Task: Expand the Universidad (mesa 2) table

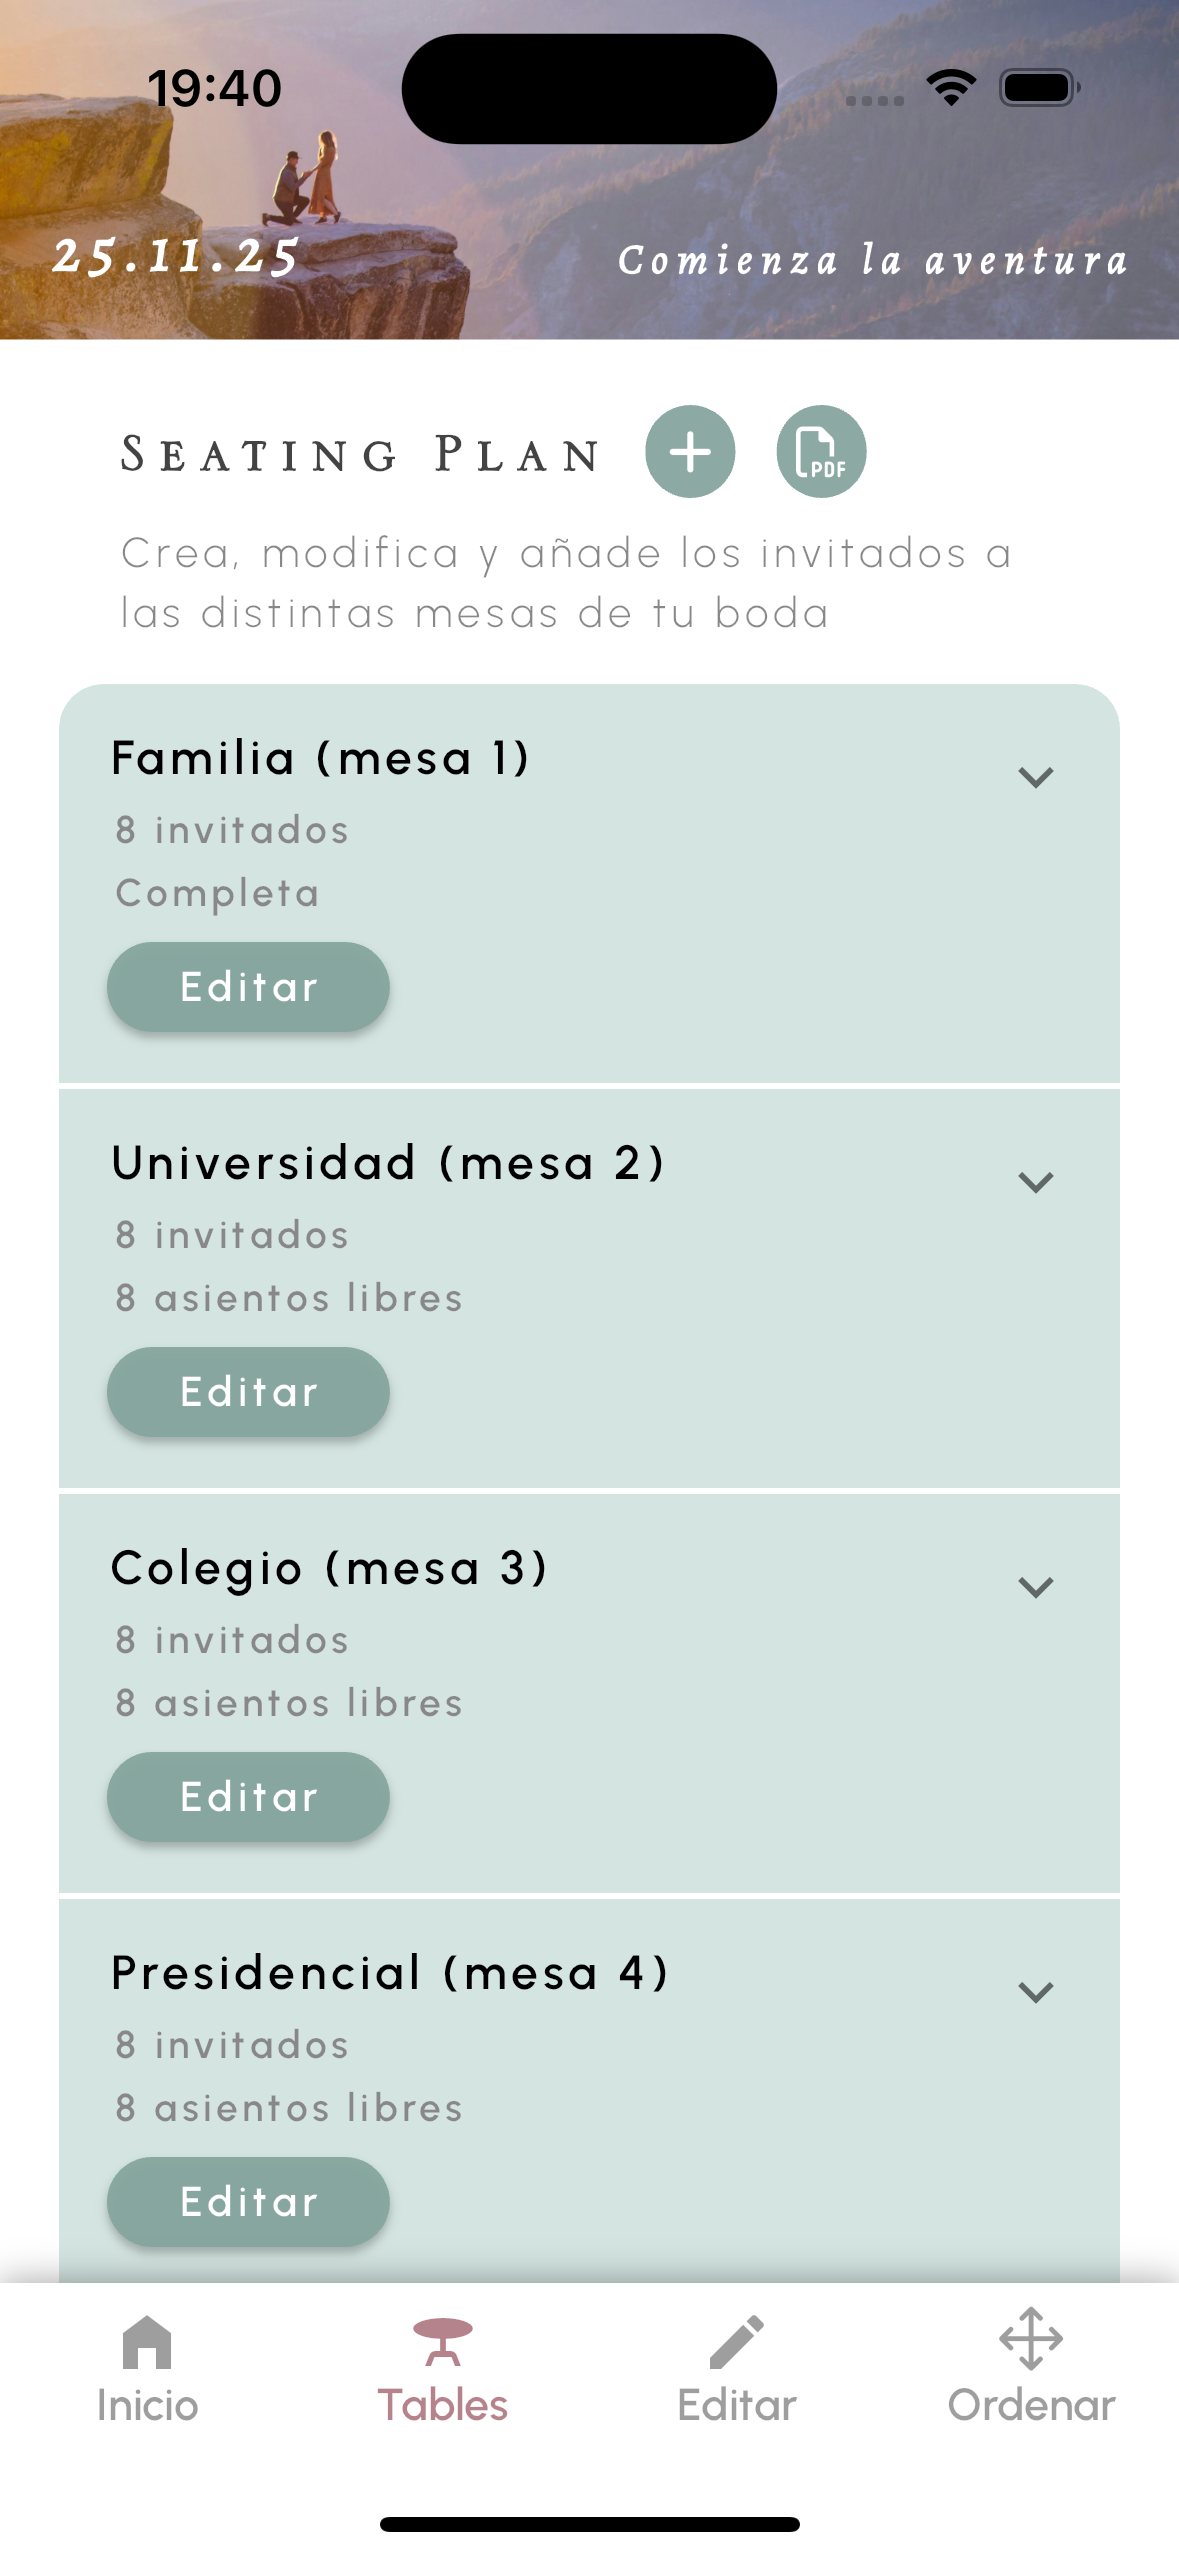Action: [x=1035, y=1182]
